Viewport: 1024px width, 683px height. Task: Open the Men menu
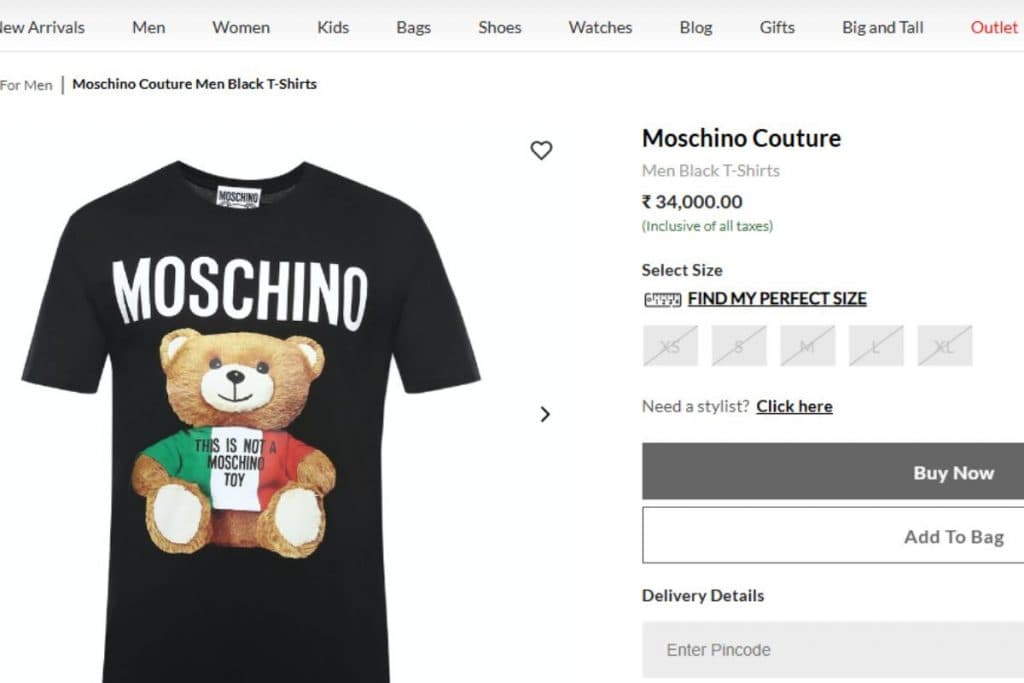pos(149,27)
